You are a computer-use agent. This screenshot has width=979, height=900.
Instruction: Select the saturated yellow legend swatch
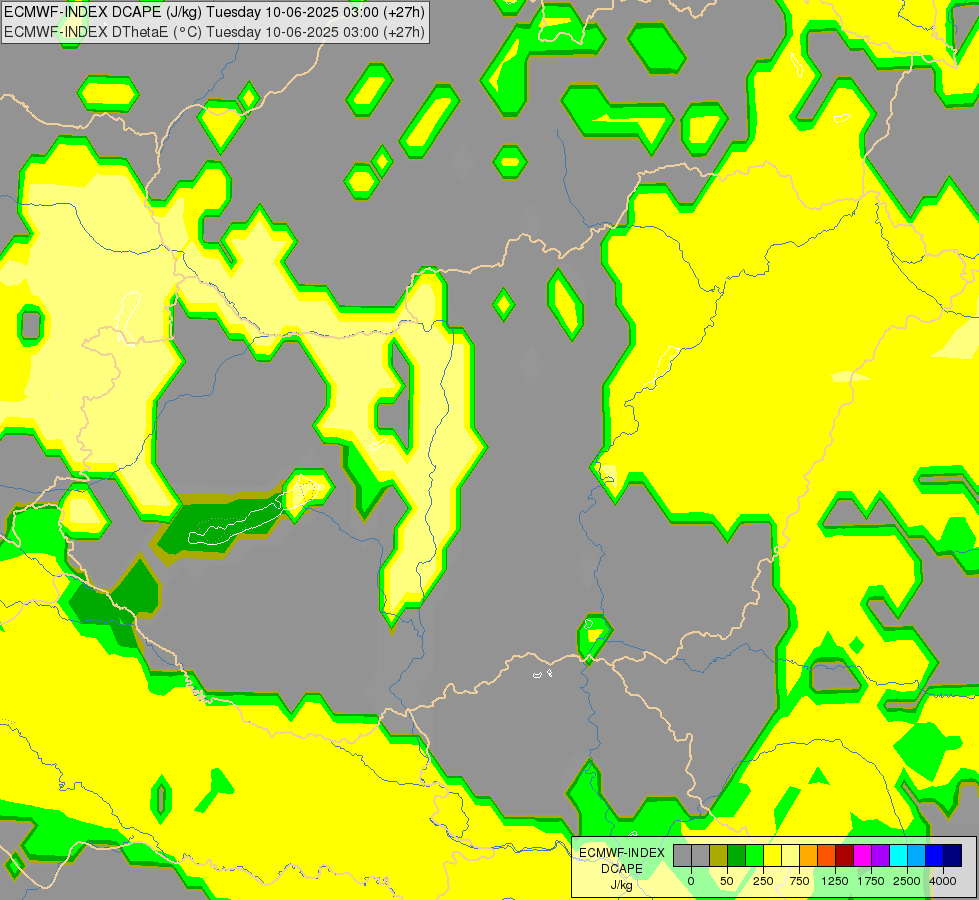[773, 856]
